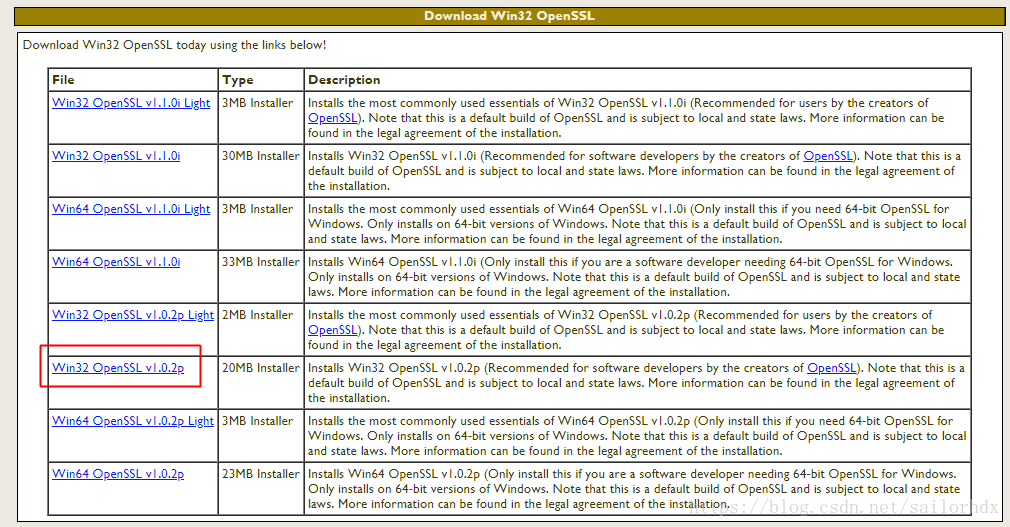Open the Win32 OpenSSL v1.0.2p full installer link
Viewport: 1010px width, 527px height.
pos(118,368)
